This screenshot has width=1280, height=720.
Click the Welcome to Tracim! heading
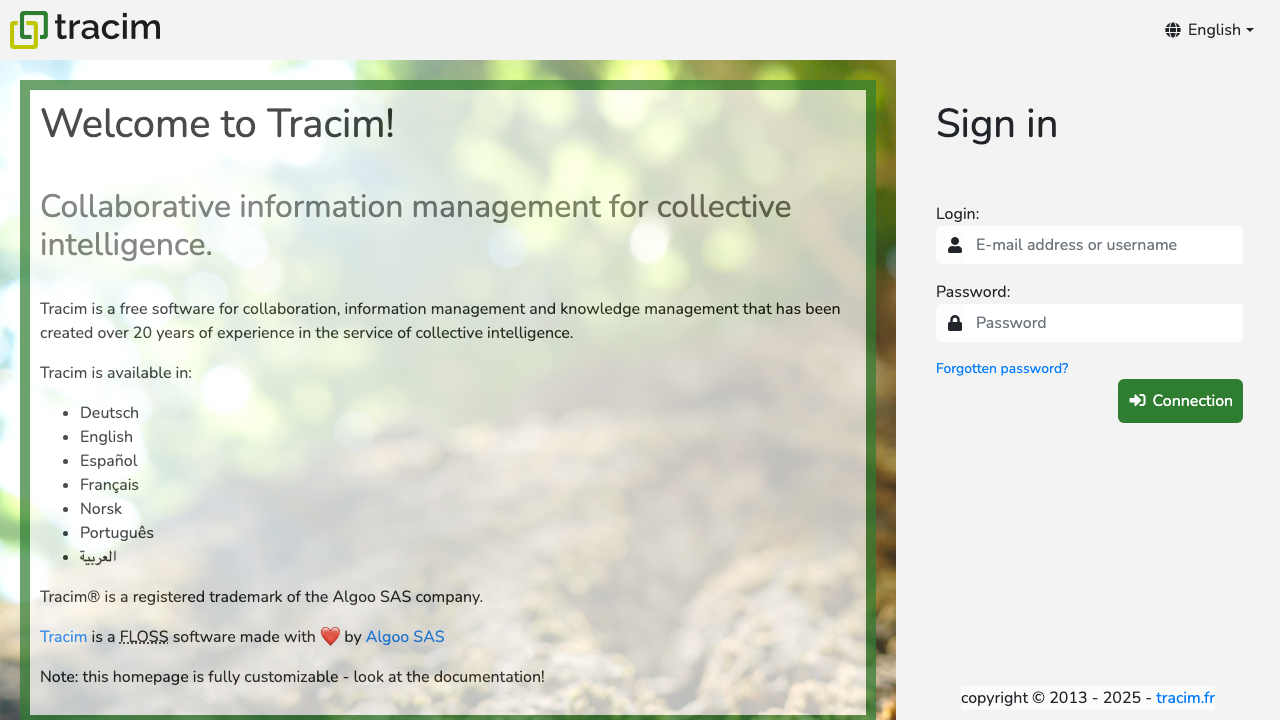[217, 124]
